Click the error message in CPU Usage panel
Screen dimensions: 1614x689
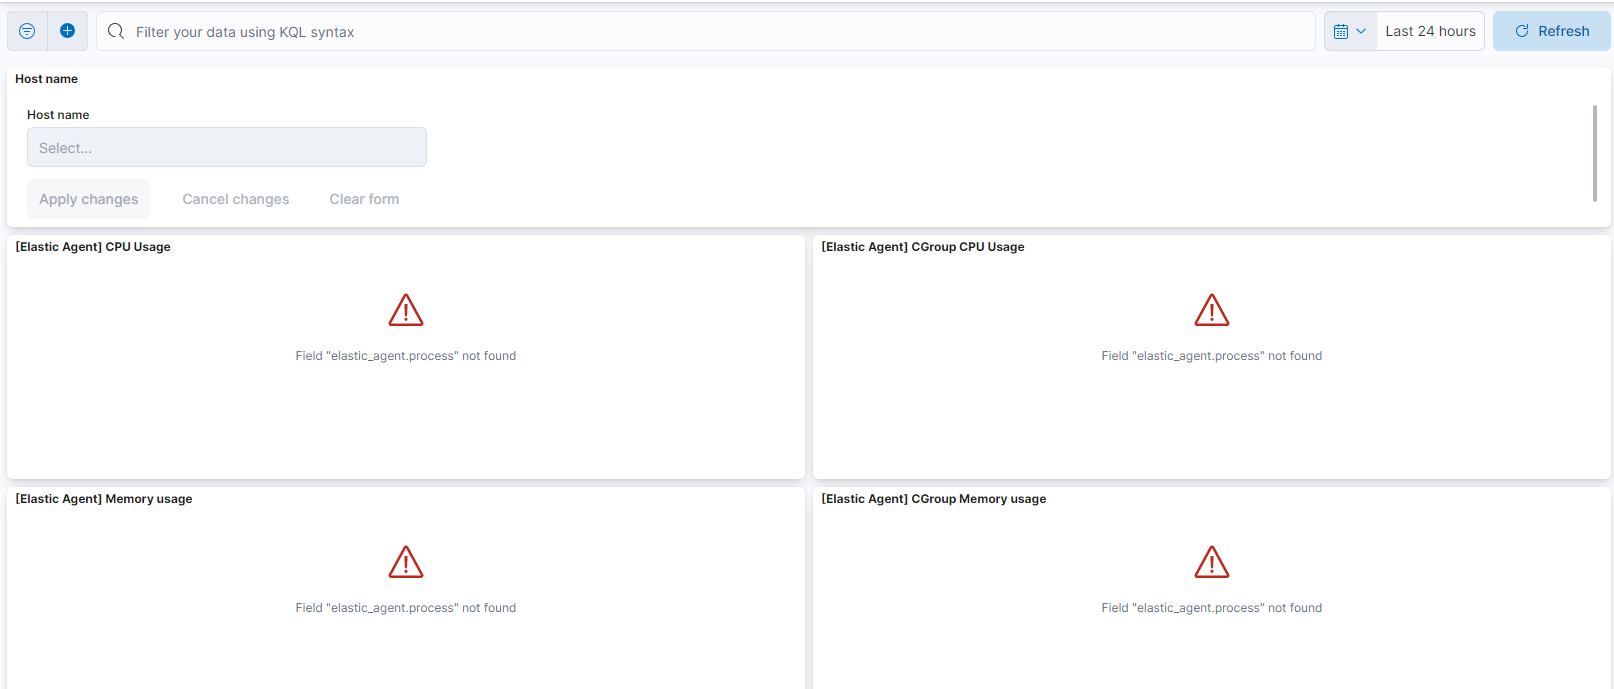(406, 356)
